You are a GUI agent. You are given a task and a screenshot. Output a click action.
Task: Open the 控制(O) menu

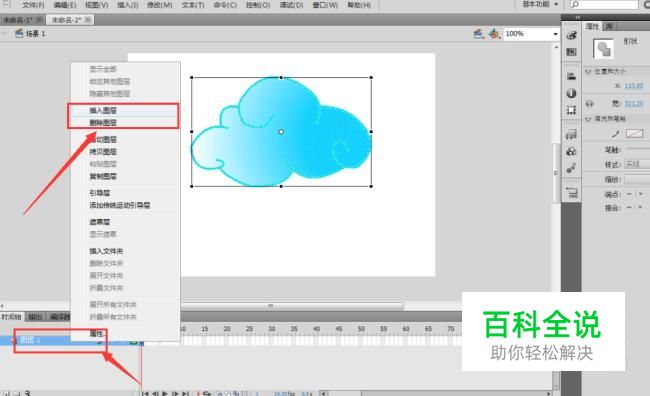click(x=258, y=5)
